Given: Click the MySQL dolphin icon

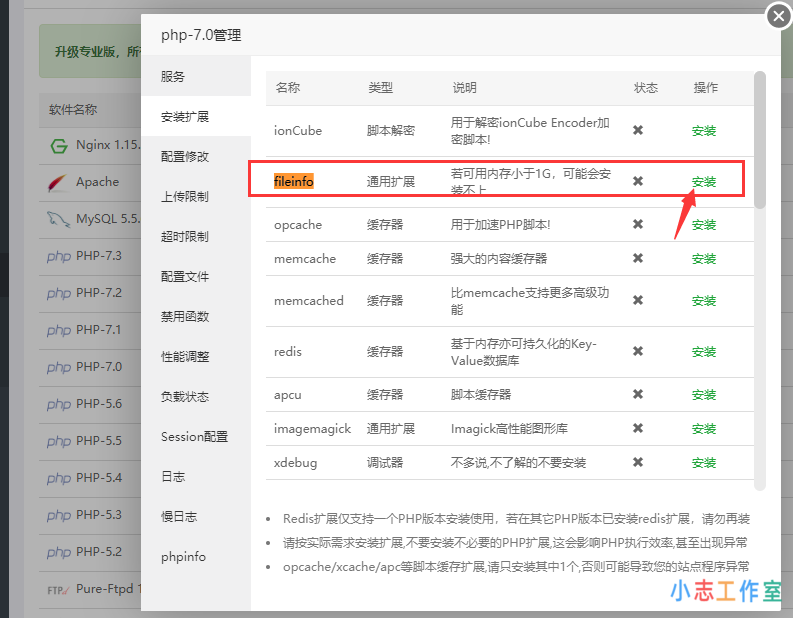Looking at the screenshot, I should pos(58,219).
